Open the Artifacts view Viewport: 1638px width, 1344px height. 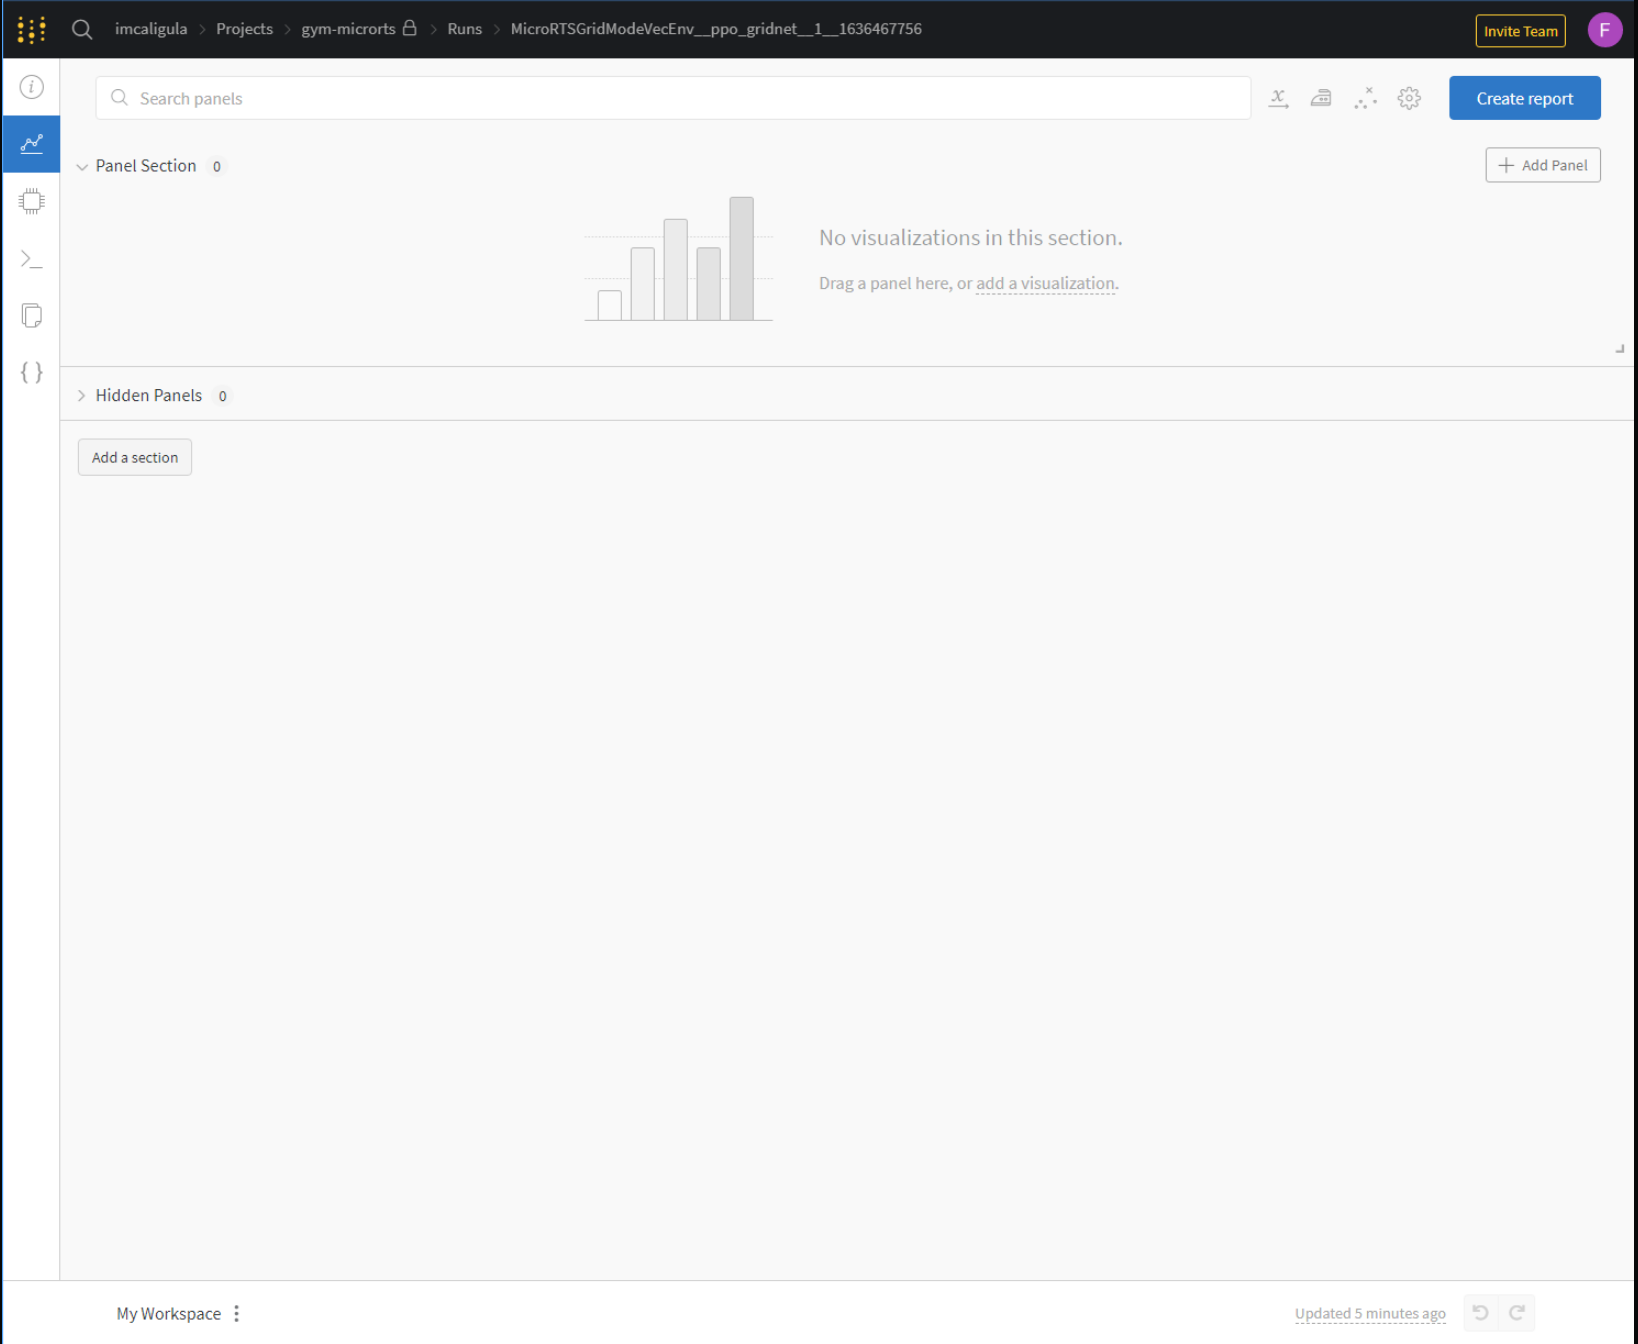[31, 372]
